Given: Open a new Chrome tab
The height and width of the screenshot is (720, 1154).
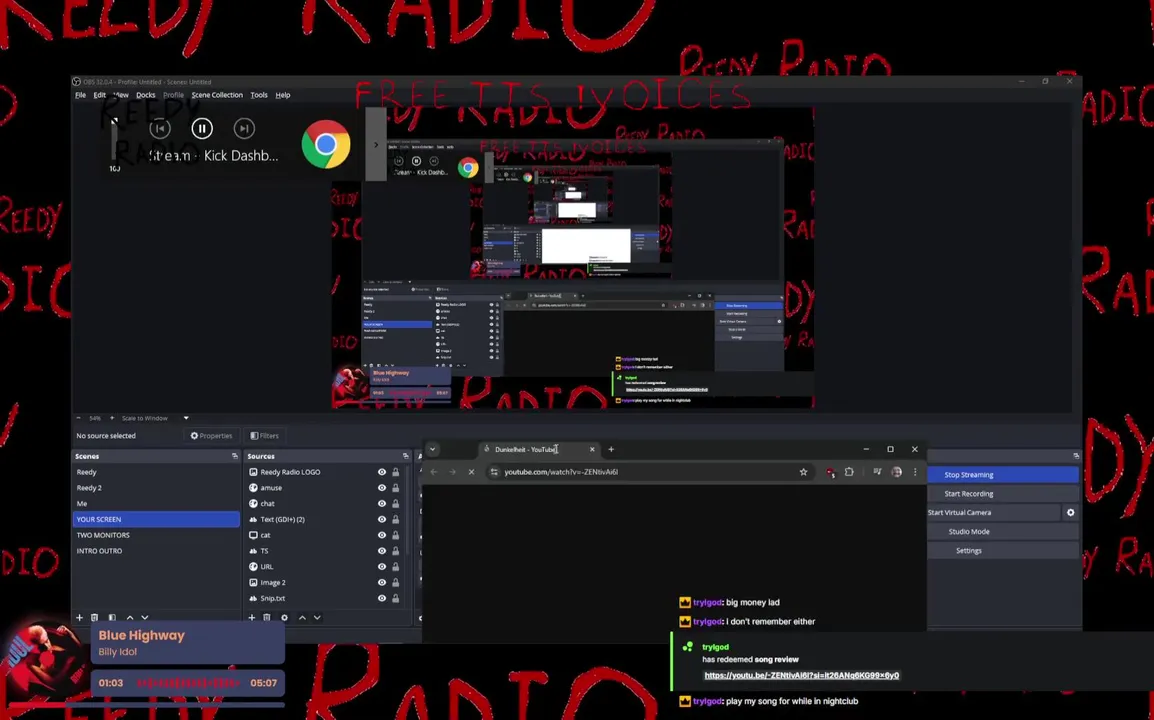Looking at the screenshot, I should (x=611, y=449).
